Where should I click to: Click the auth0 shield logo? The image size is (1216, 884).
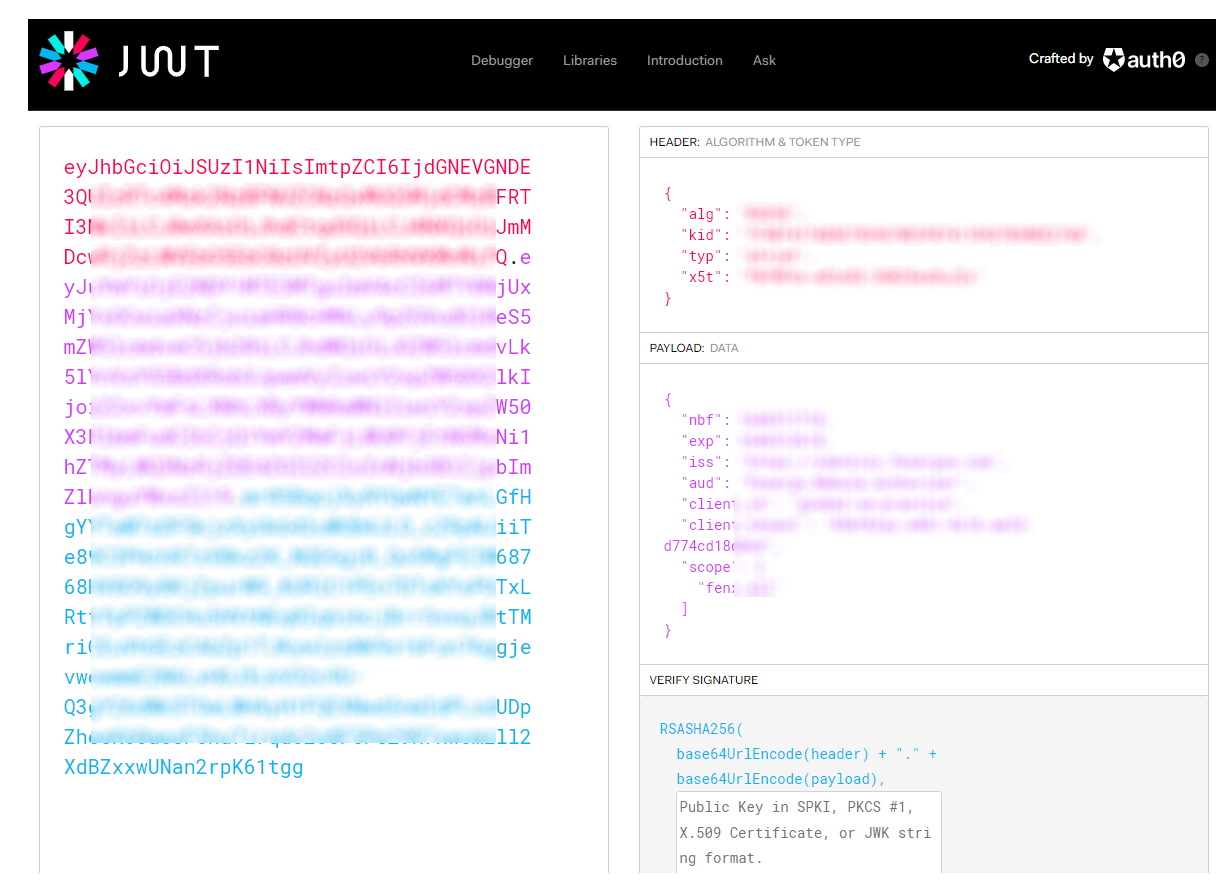1113,60
